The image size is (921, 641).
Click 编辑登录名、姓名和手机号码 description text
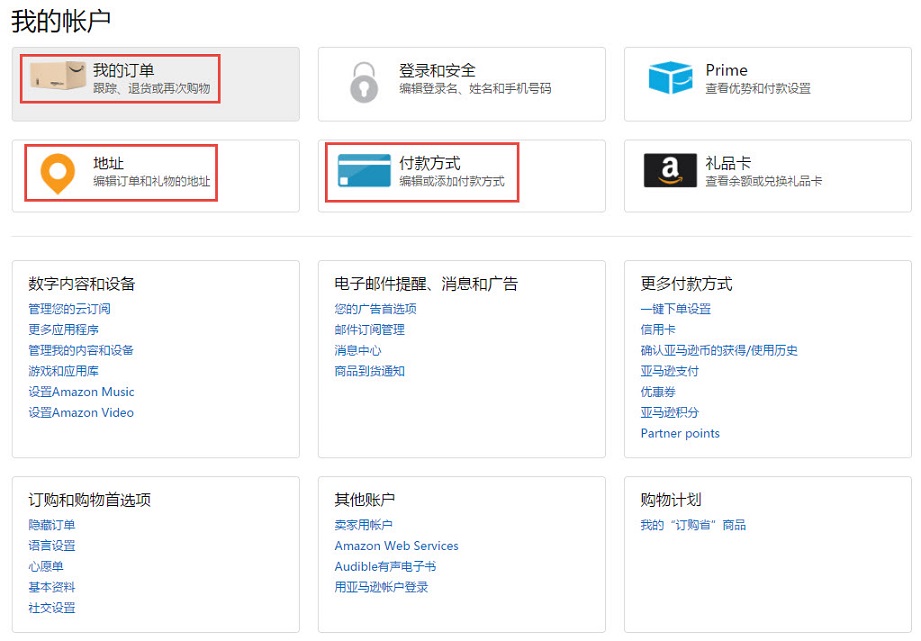[475, 88]
